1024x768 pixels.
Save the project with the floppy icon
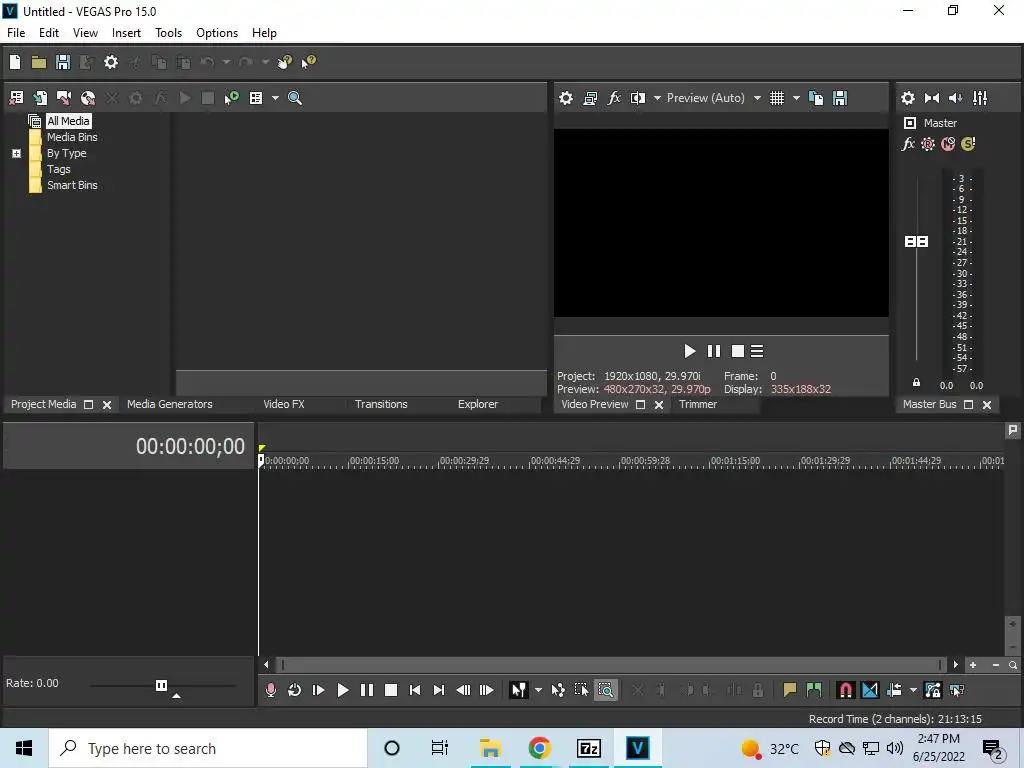coord(63,62)
